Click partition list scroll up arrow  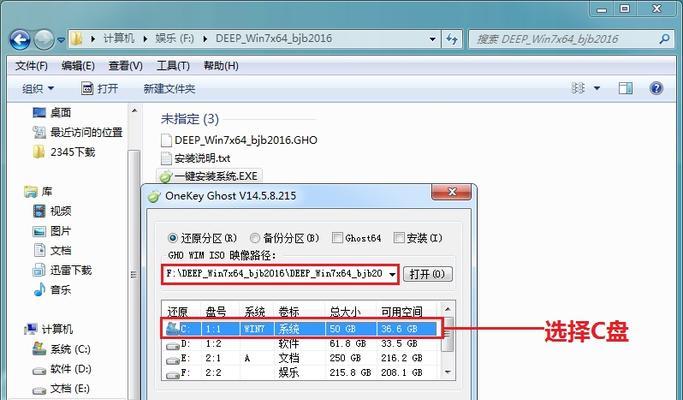point(448,309)
